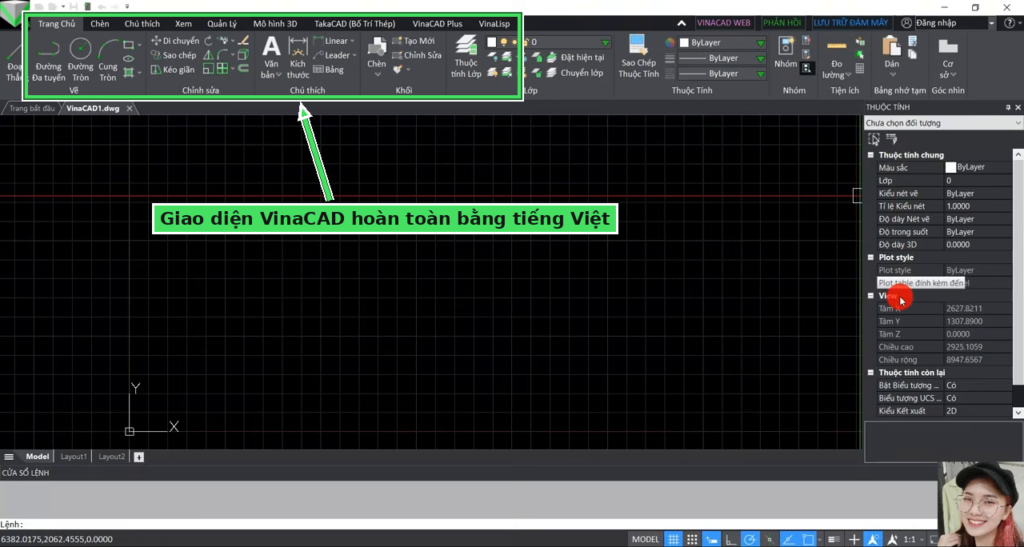Screen dimensions: 1024x547
Task: Open the Văn bản text tool
Action: [270, 57]
